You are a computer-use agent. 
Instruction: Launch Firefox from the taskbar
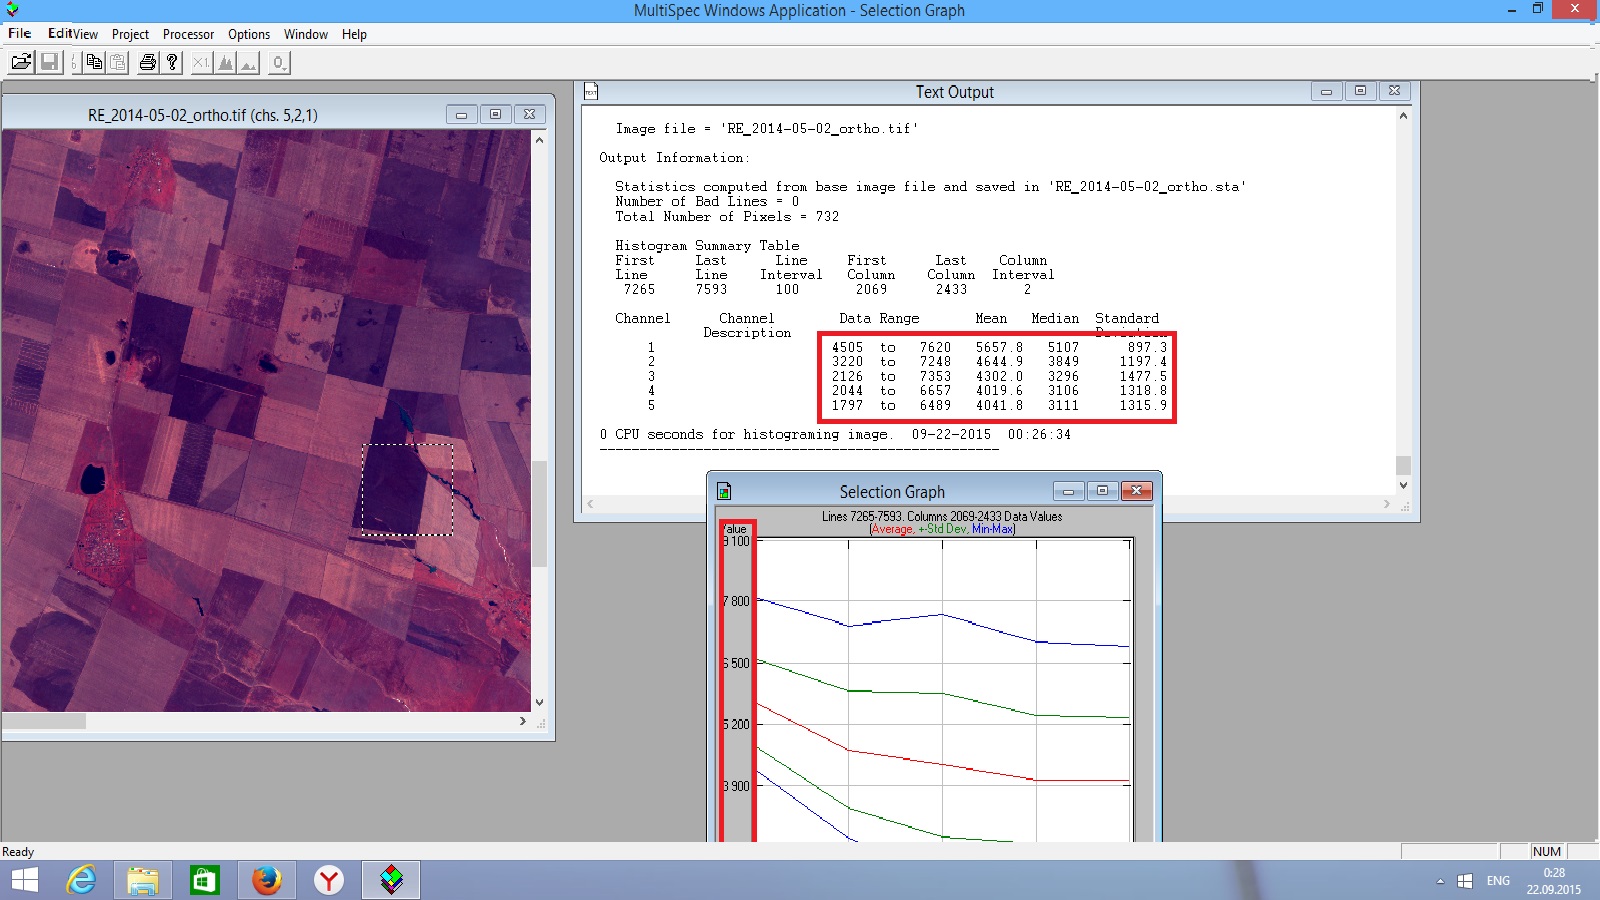266,880
